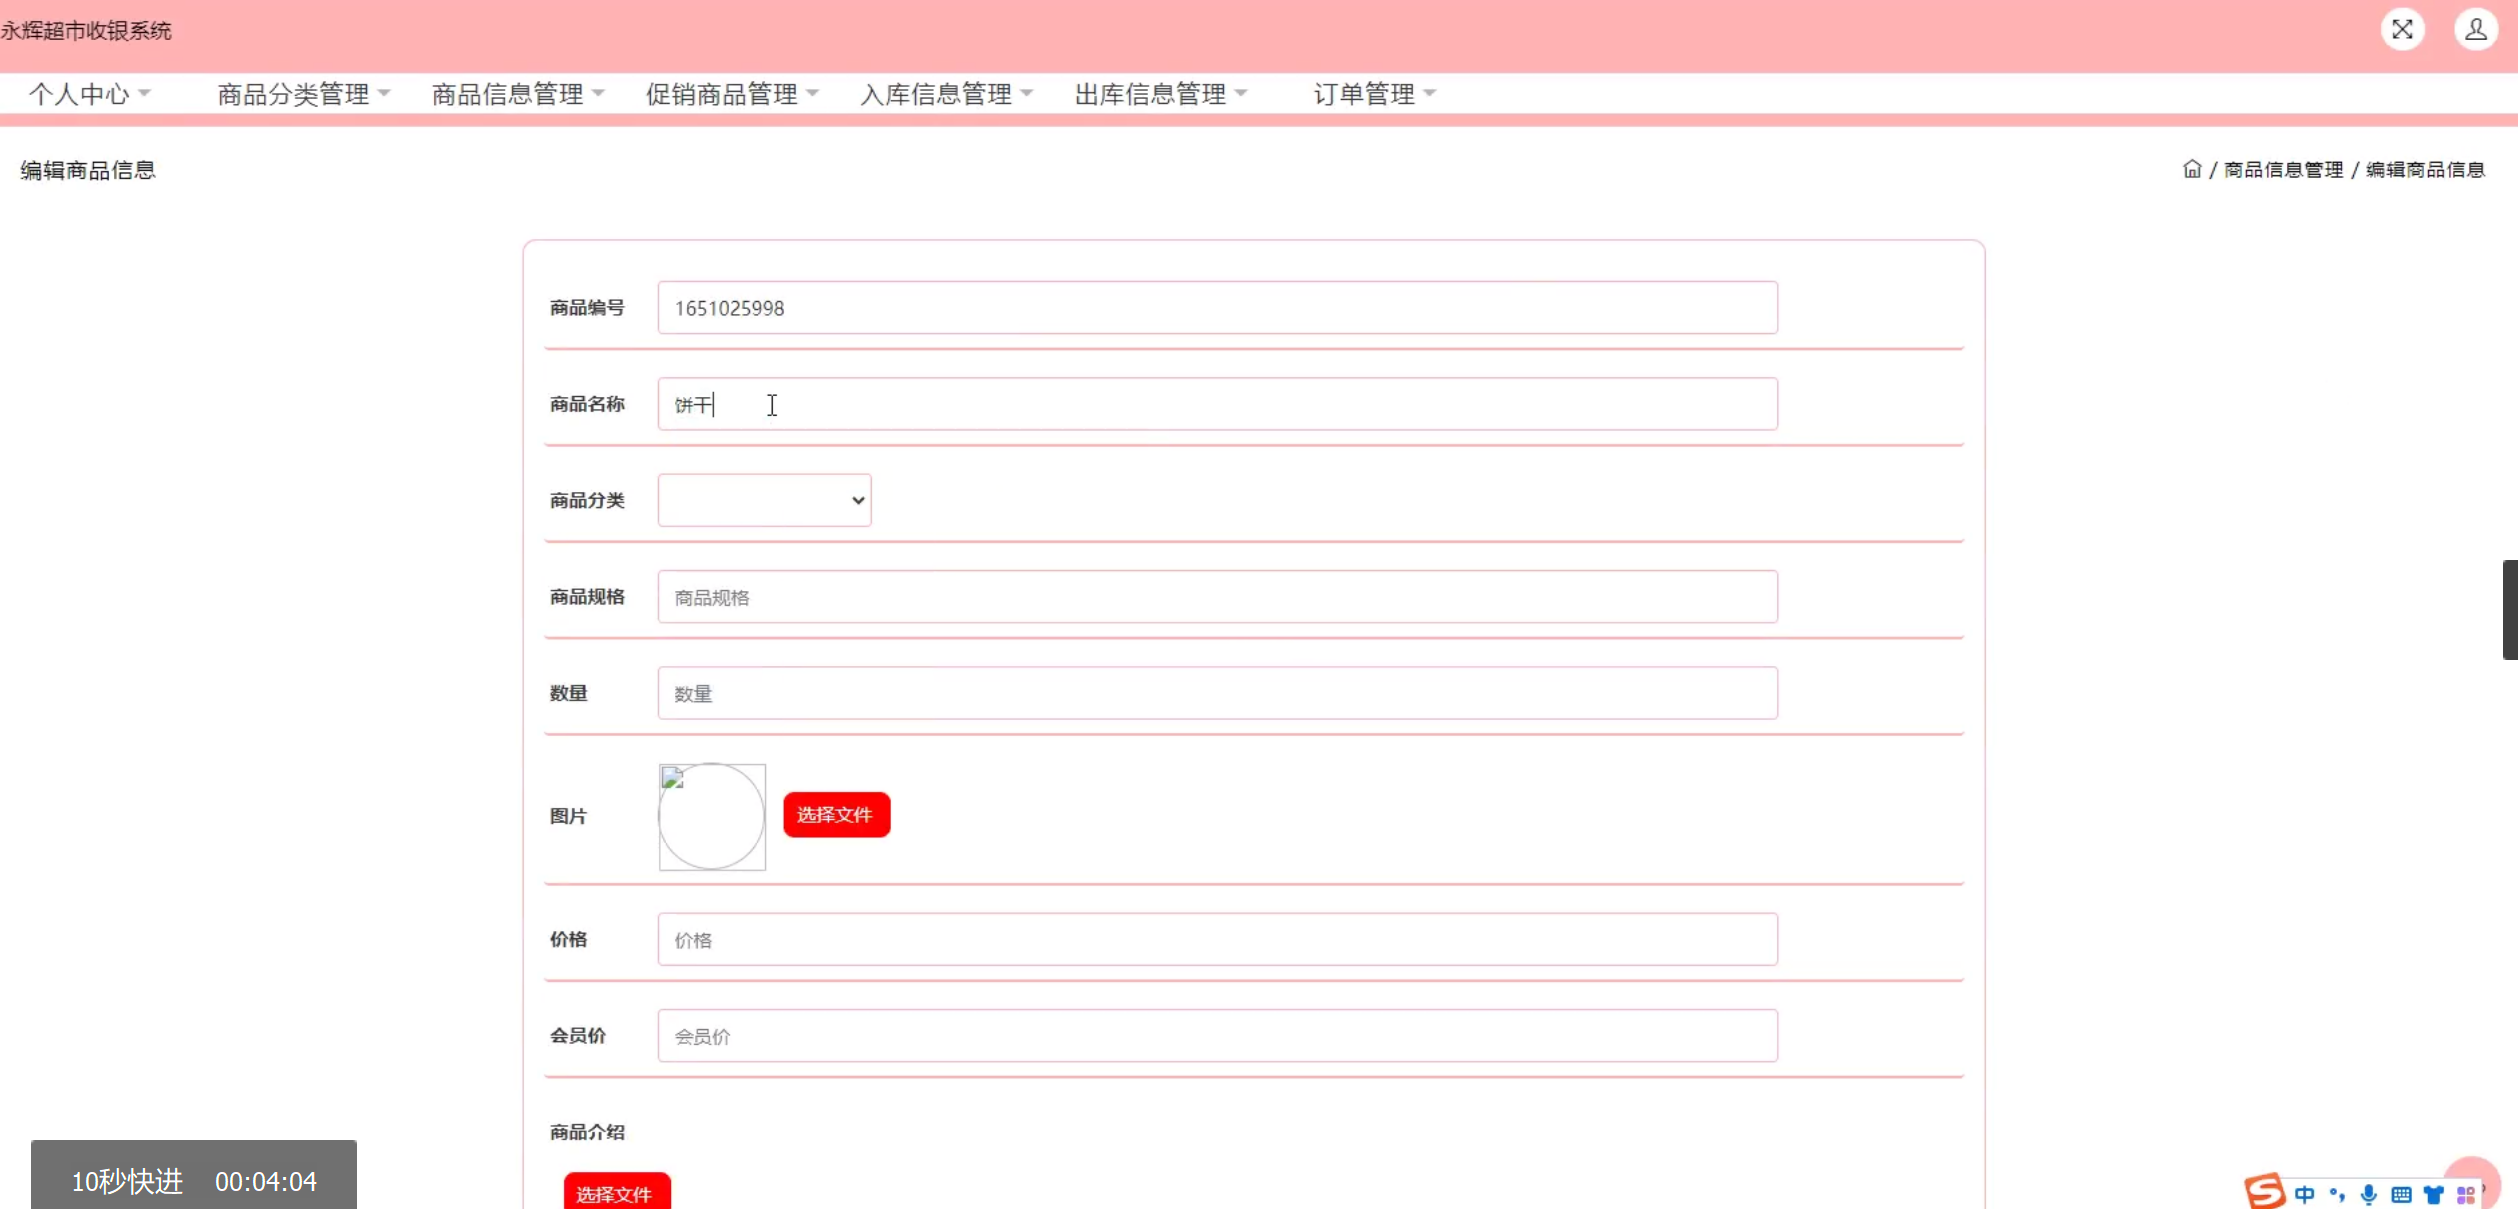
Task: Click the fullscreen toggle icon in header
Action: [2402, 30]
